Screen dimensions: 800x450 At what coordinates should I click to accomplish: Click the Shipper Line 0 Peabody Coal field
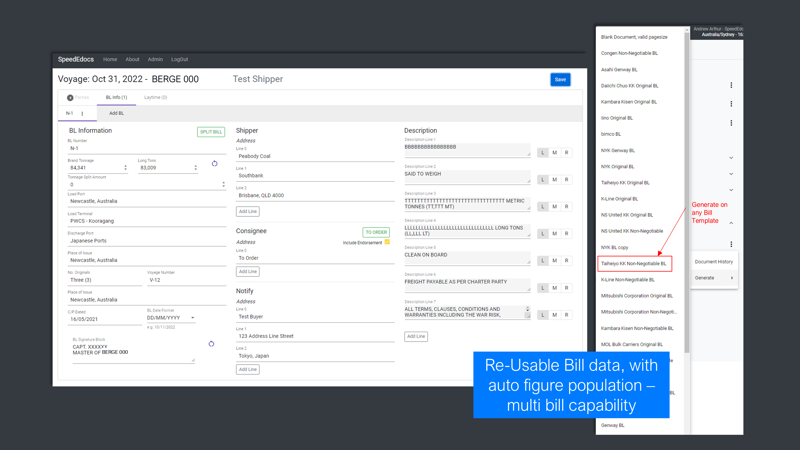315,156
